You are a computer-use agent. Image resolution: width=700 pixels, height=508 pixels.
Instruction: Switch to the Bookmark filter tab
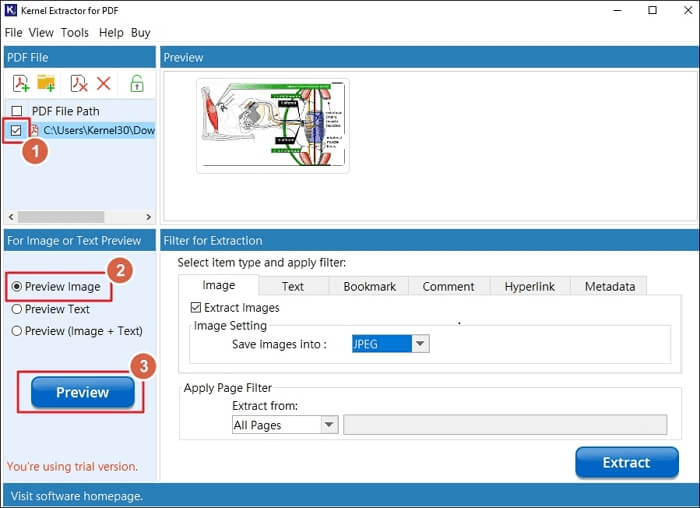(x=369, y=286)
